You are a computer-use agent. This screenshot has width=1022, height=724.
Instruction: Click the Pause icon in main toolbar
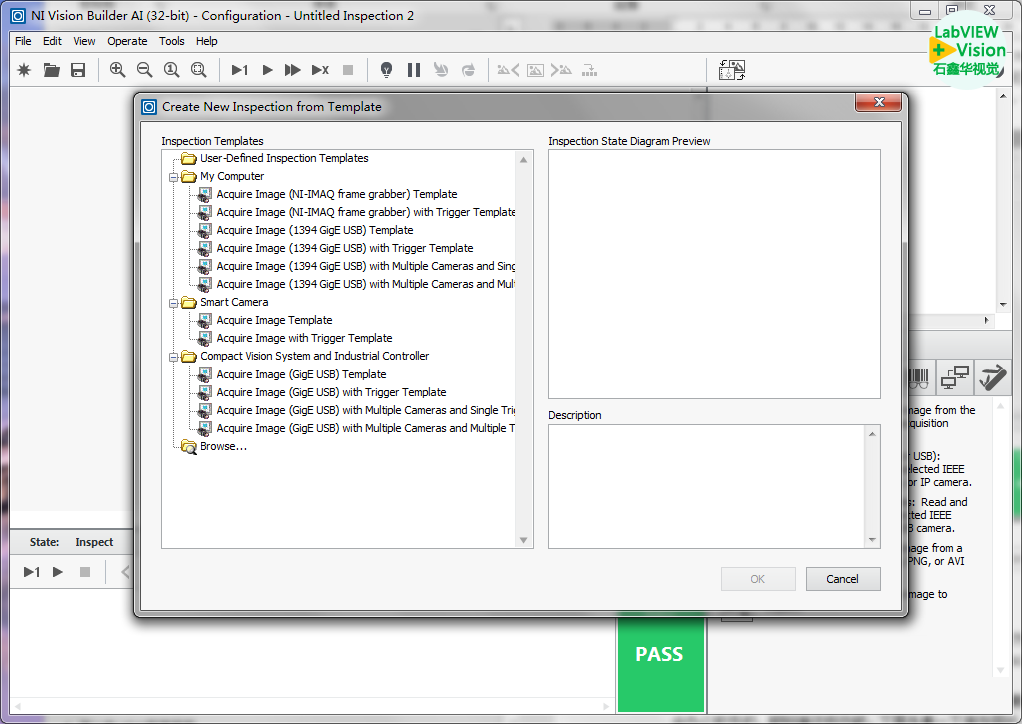[413, 70]
